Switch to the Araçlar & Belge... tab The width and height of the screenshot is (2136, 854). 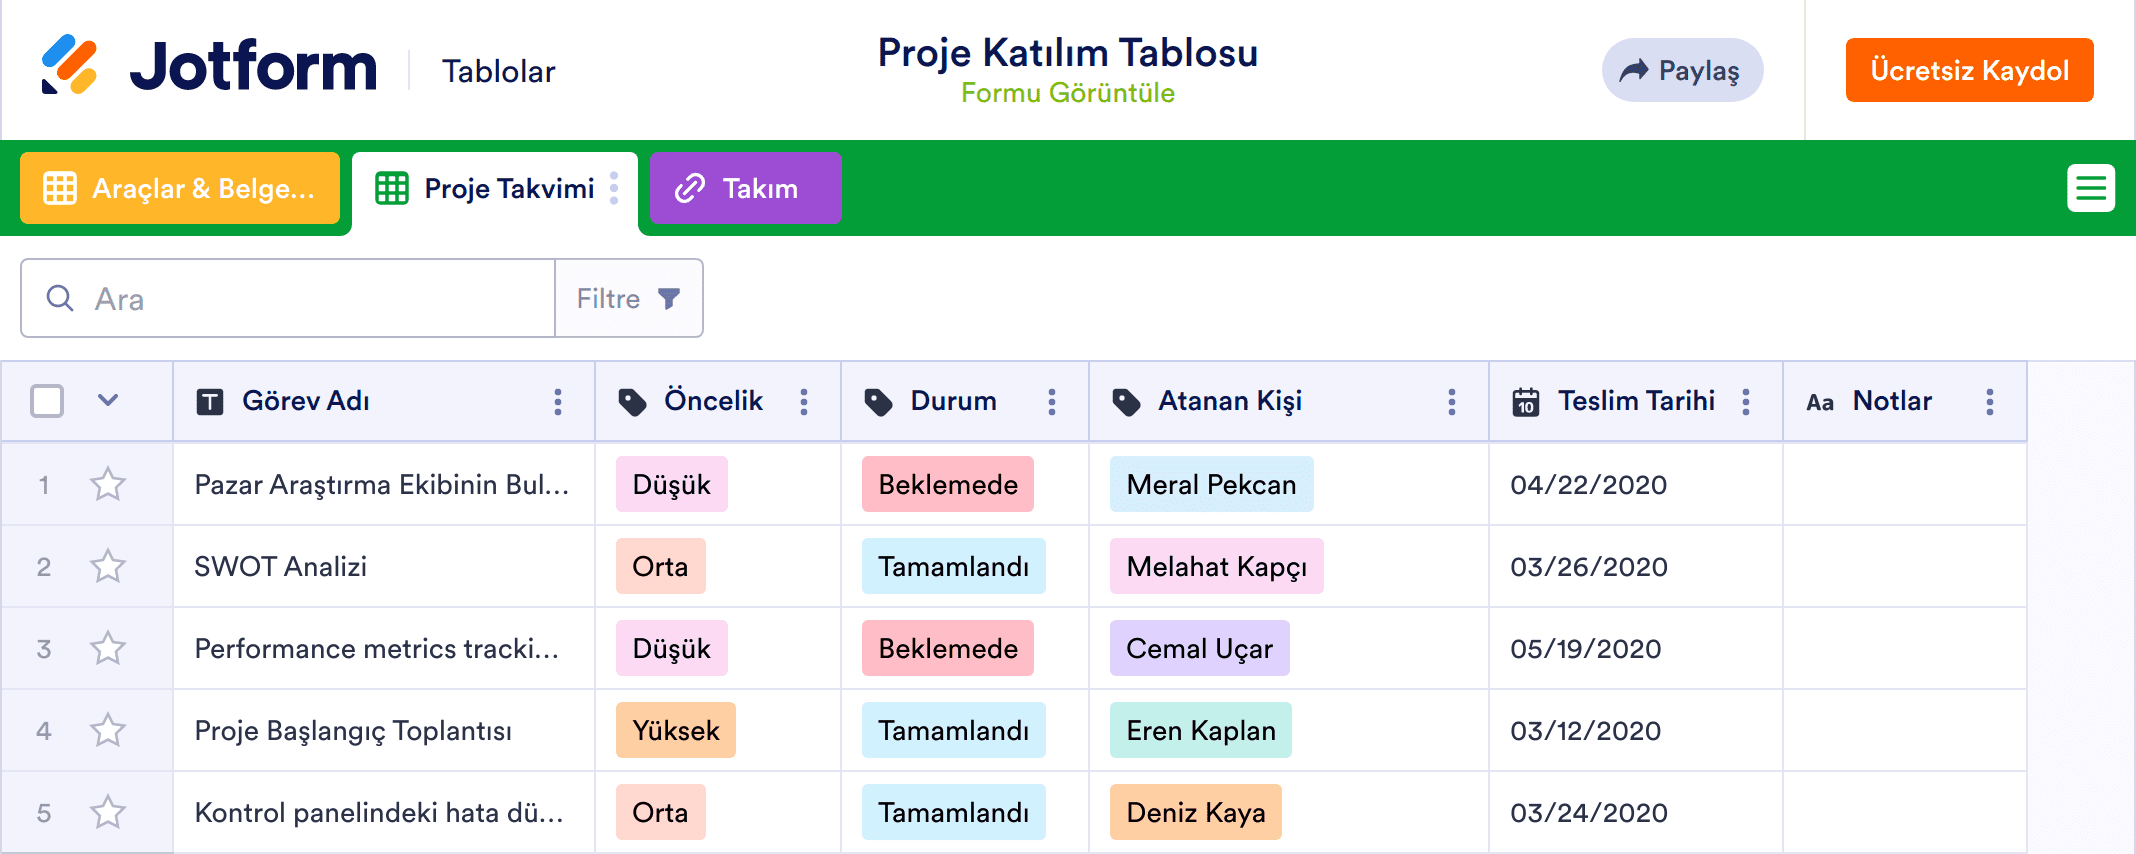tap(180, 188)
